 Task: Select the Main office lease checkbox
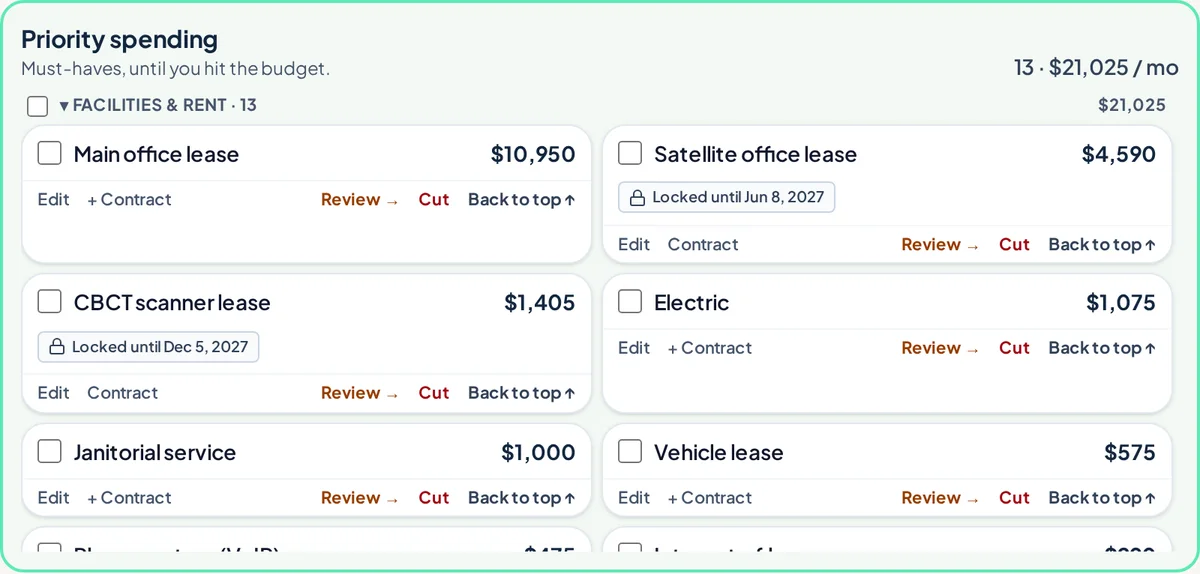50,153
